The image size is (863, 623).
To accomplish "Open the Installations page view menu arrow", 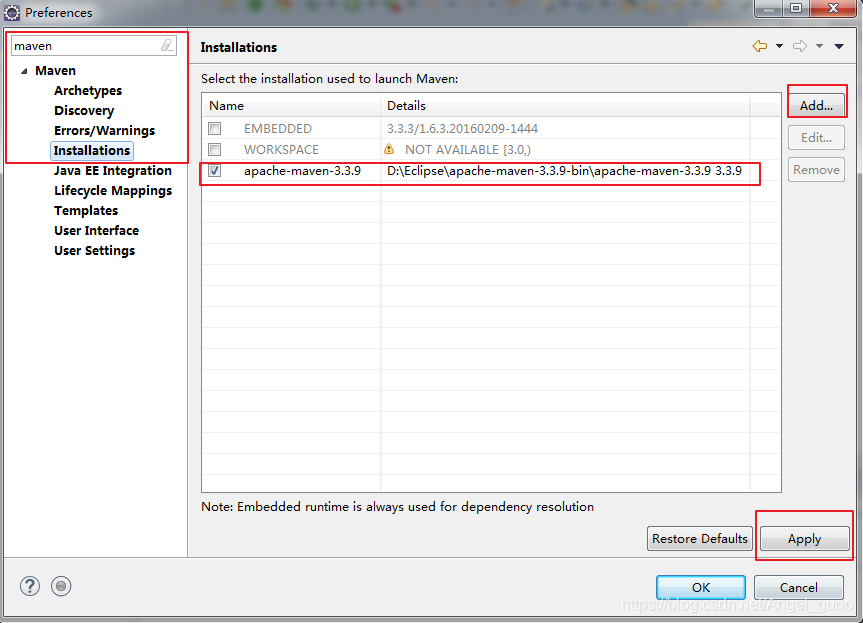I will tap(839, 46).
